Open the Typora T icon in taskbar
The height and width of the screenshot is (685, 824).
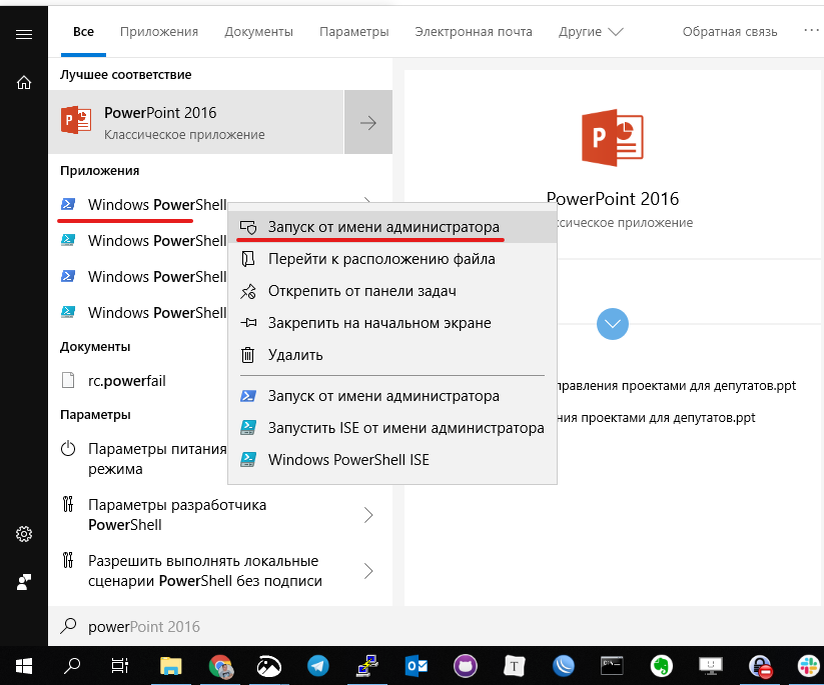[514, 666]
